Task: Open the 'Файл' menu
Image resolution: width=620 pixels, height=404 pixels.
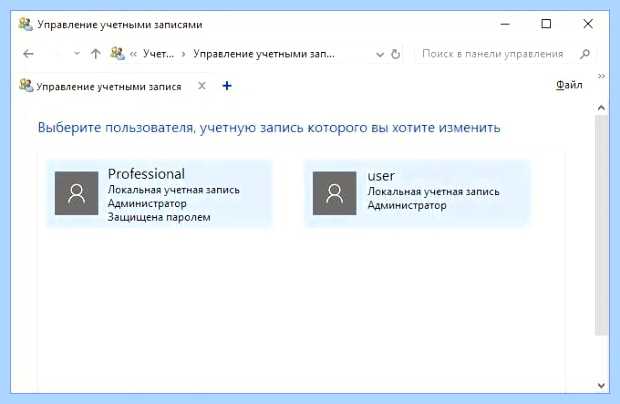Action: (x=569, y=85)
